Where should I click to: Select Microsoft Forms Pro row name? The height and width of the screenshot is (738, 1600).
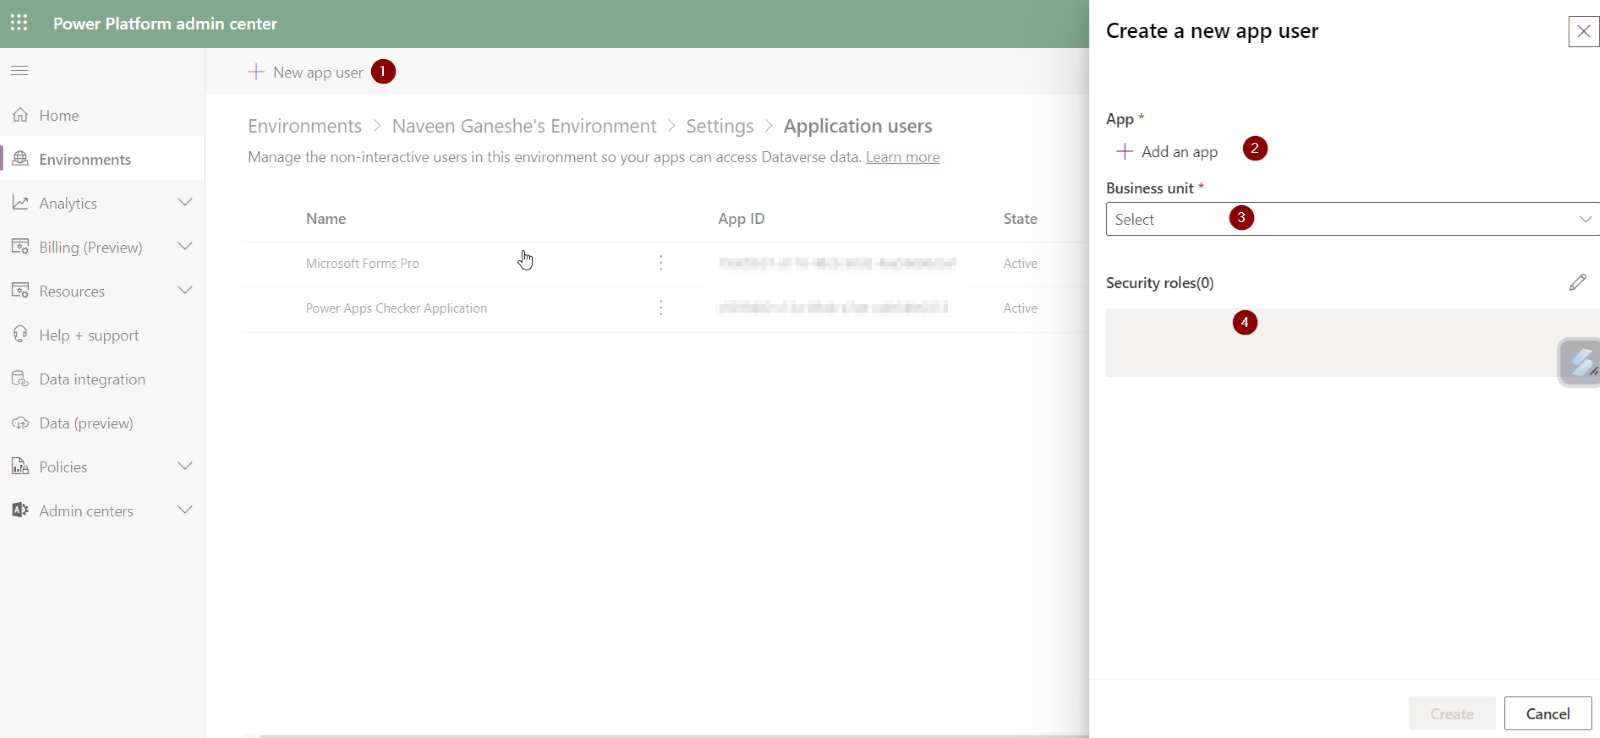point(362,264)
